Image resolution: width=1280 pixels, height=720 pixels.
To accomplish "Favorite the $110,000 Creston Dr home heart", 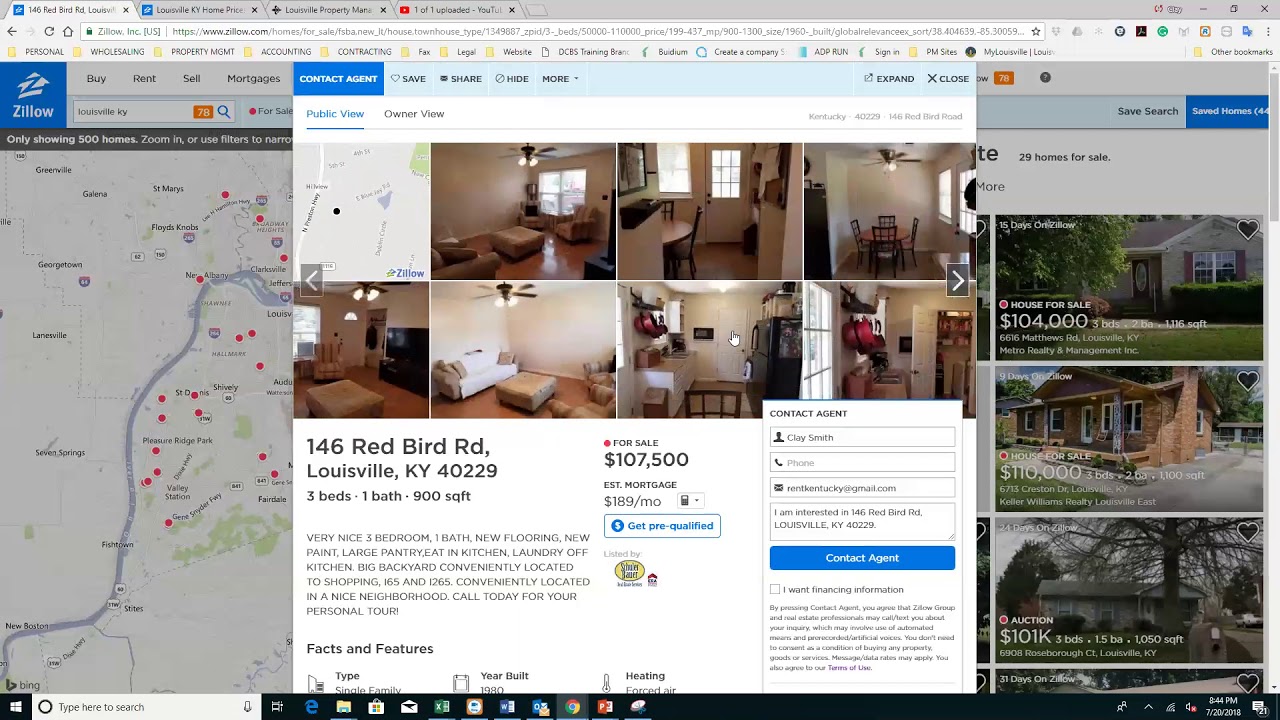I will click(x=1247, y=381).
